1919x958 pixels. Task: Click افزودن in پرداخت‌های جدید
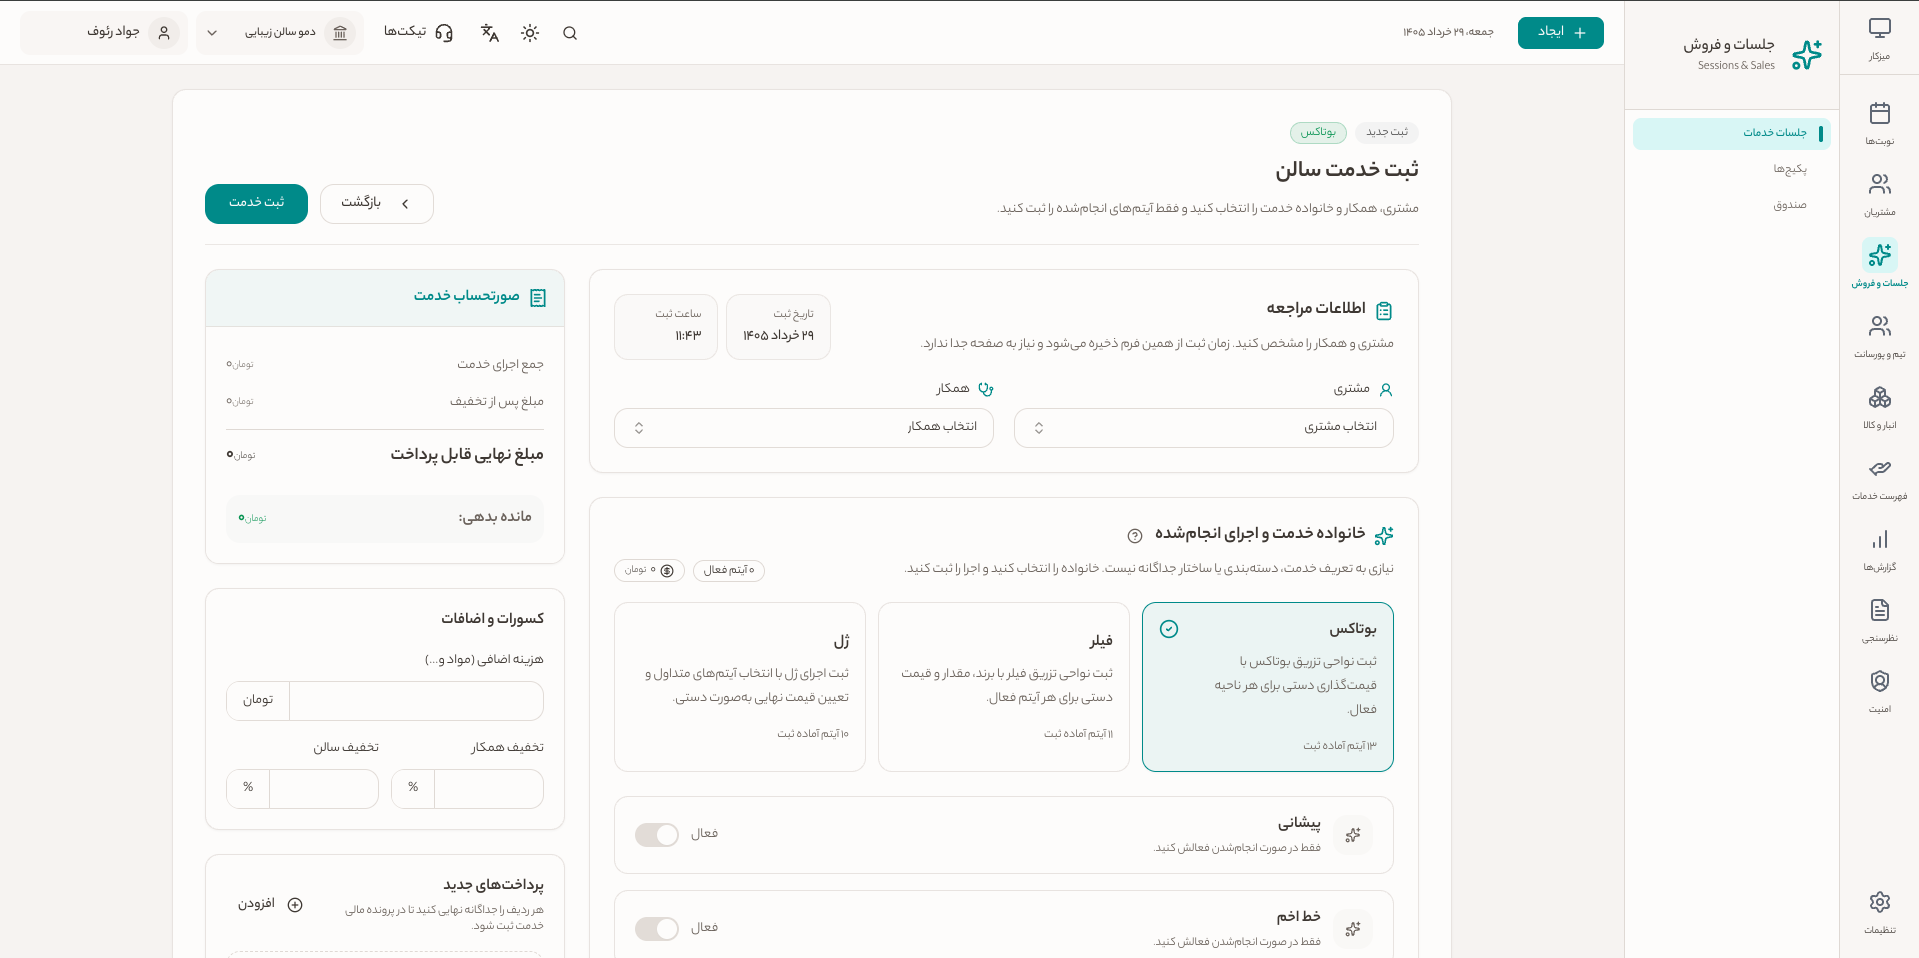(x=270, y=905)
